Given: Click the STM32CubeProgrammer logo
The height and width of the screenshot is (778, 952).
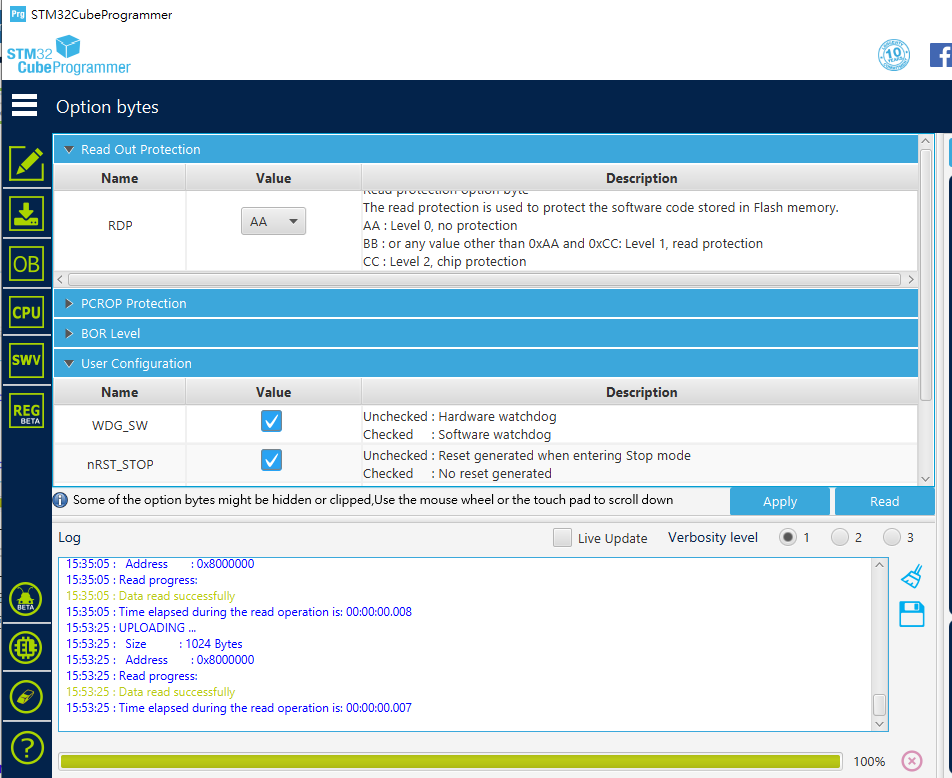Looking at the screenshot, I should (68, 55).
